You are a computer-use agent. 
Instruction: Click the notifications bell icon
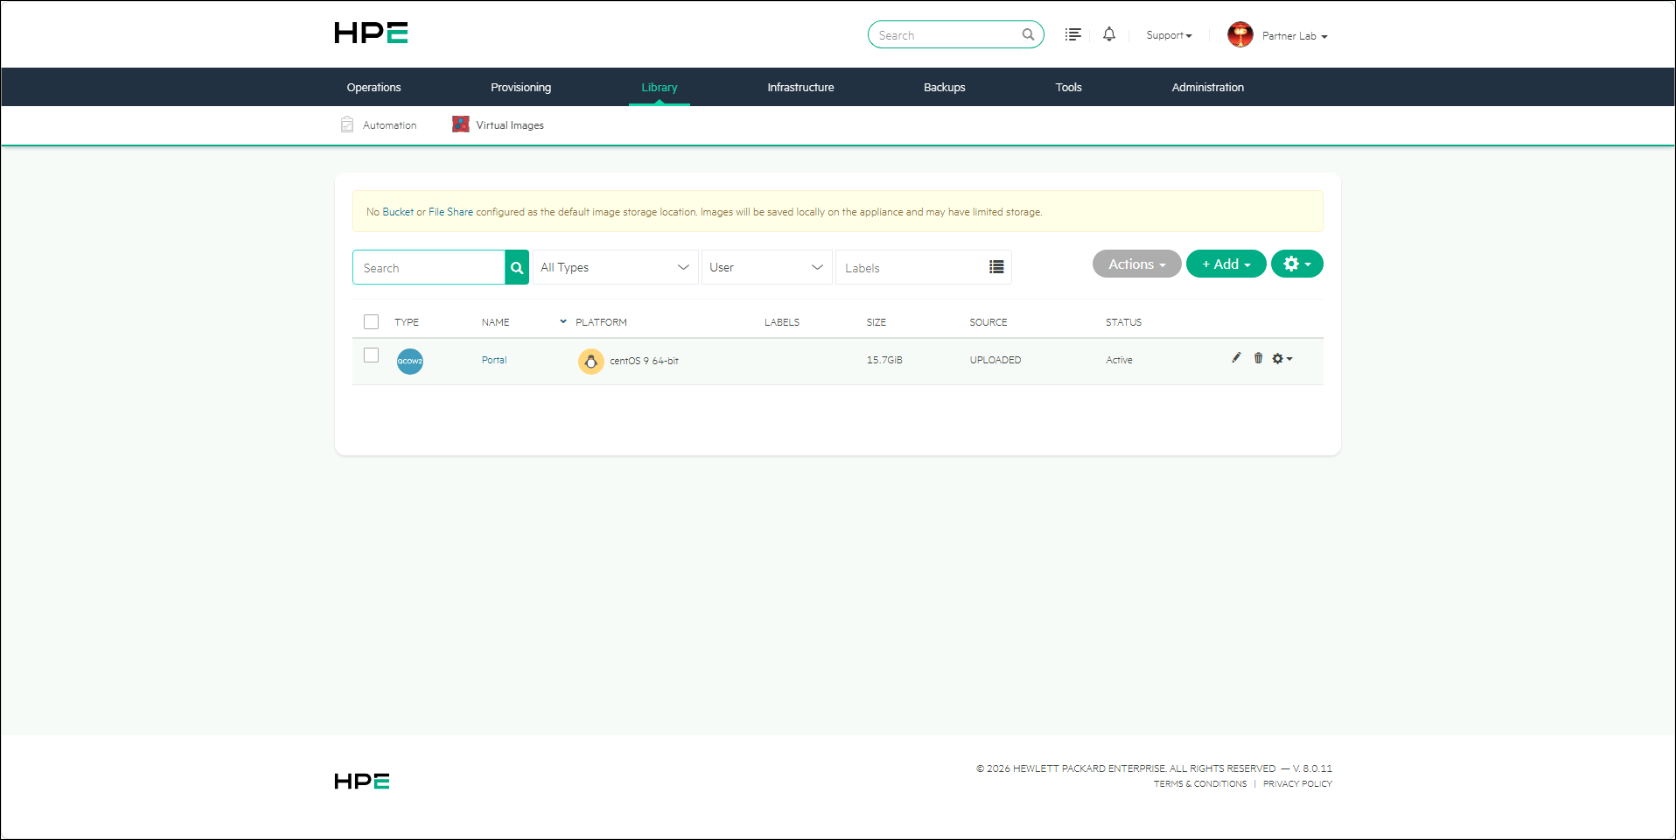click(1109, 35)
